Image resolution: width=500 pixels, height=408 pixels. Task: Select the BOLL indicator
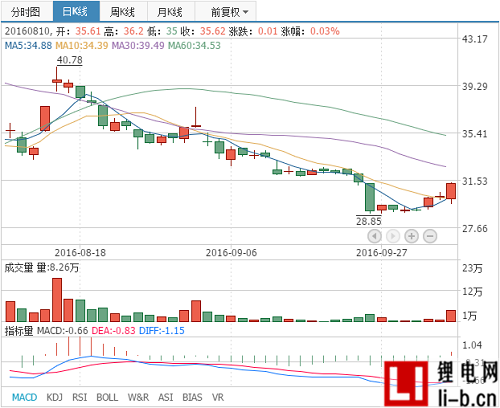point(107,397)
